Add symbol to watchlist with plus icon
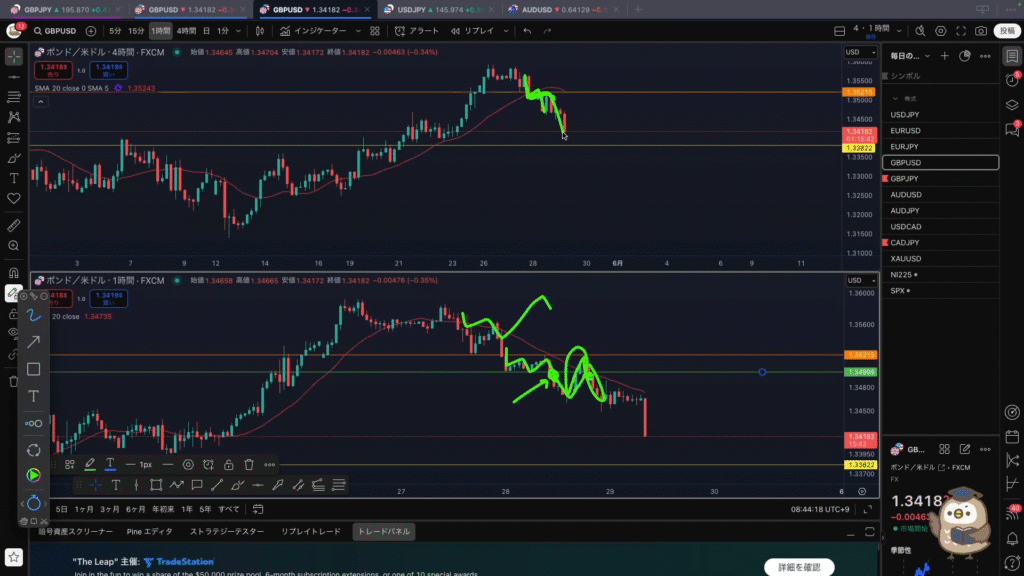The height and width of the screenshot is (576, 1024). (944, 56)
